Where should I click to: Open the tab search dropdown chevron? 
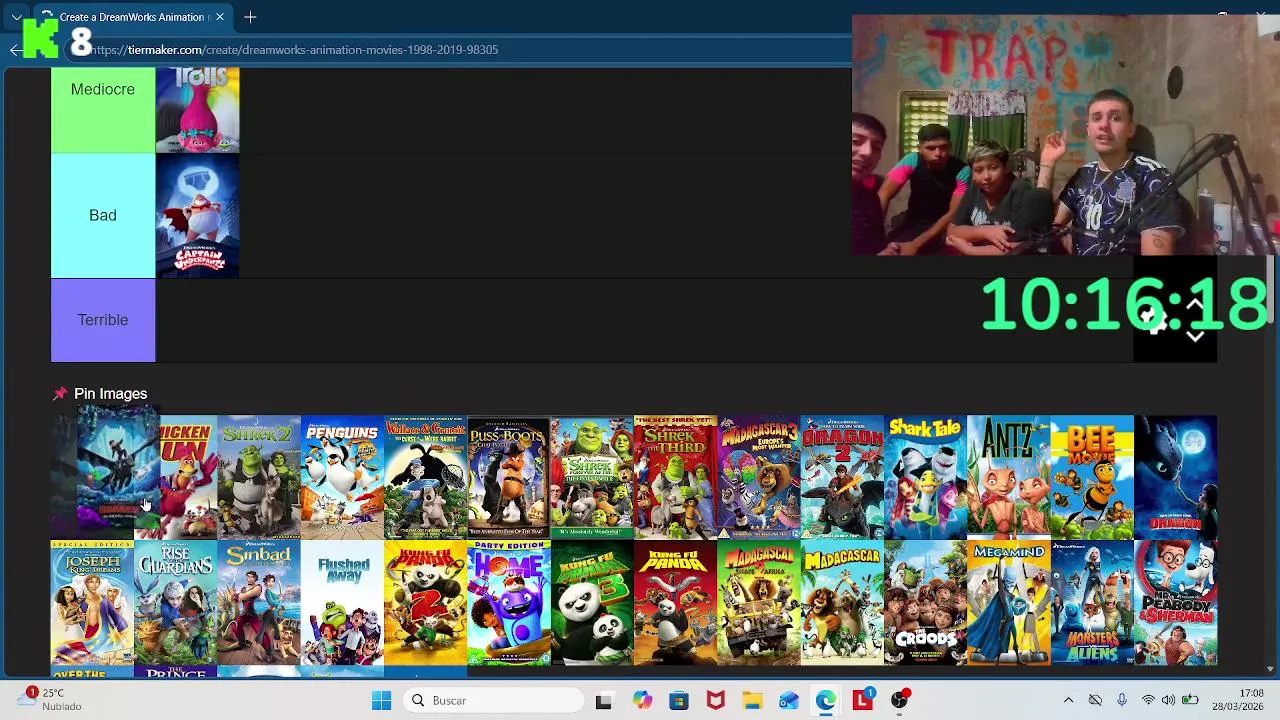click(x=16, y=17)
